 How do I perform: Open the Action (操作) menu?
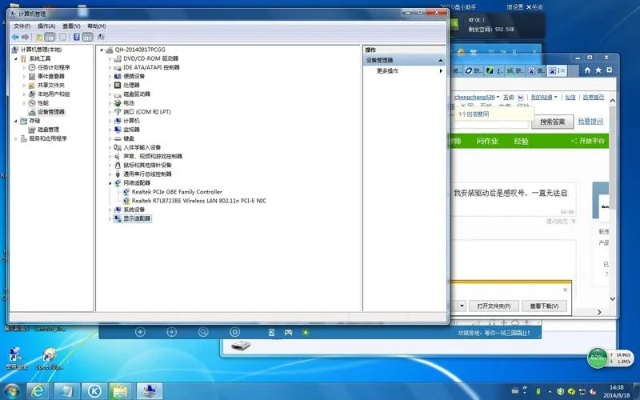(x=45, y=26)
